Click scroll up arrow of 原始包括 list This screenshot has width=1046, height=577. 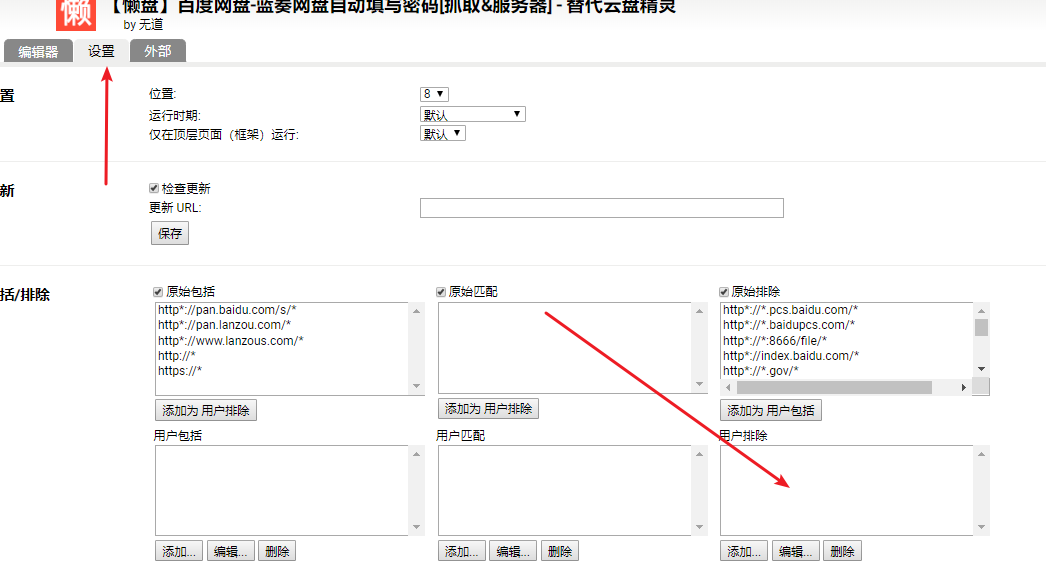pos(416,311)
